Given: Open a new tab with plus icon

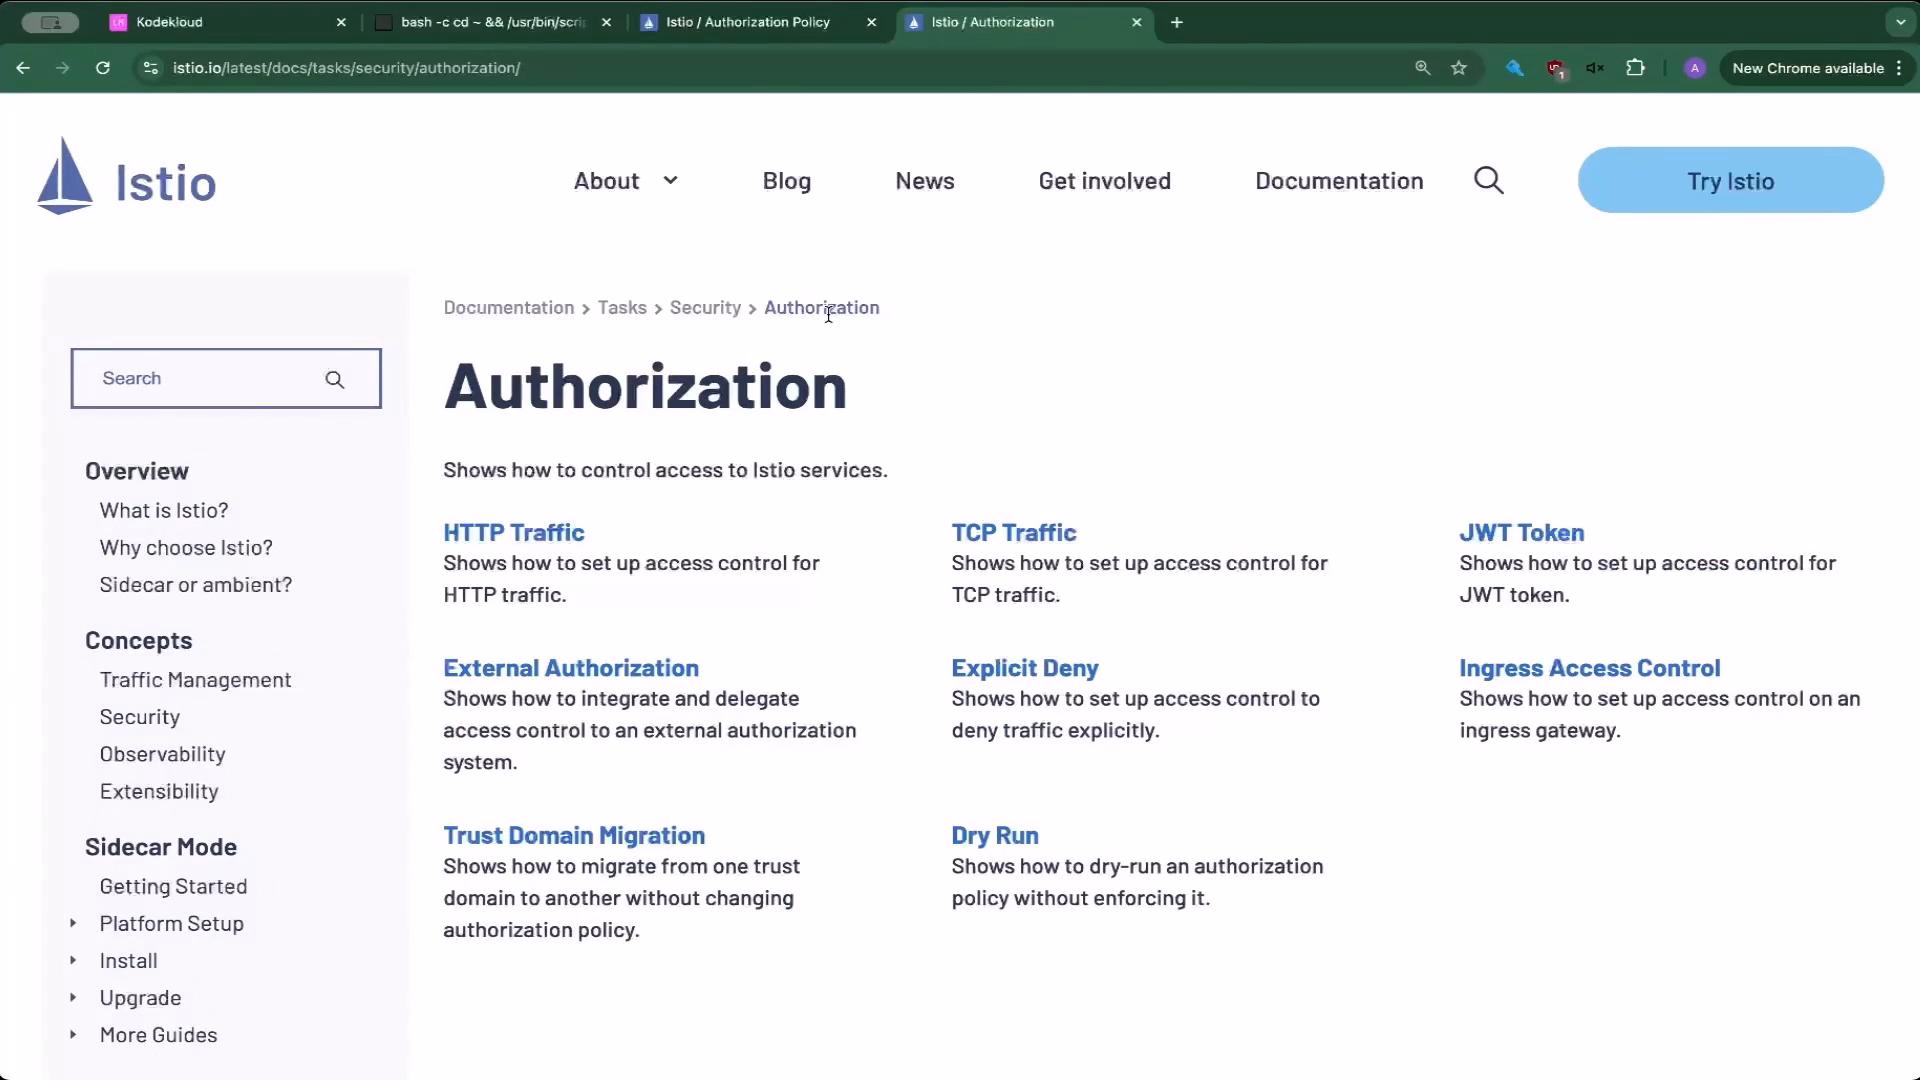Looking at the screenshot, I should tap(1177, 22).
